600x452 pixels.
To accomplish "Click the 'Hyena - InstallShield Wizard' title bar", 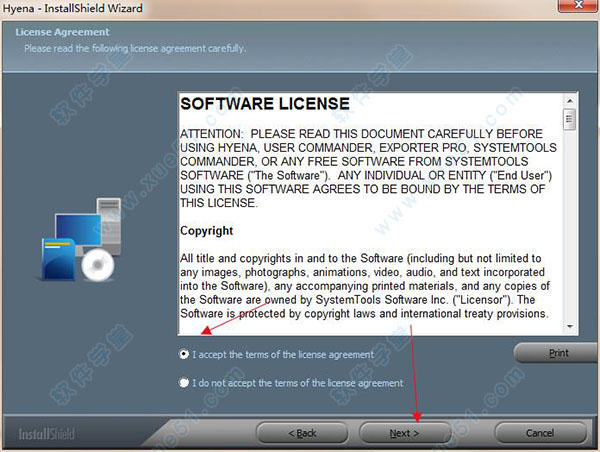I will 300,9.
